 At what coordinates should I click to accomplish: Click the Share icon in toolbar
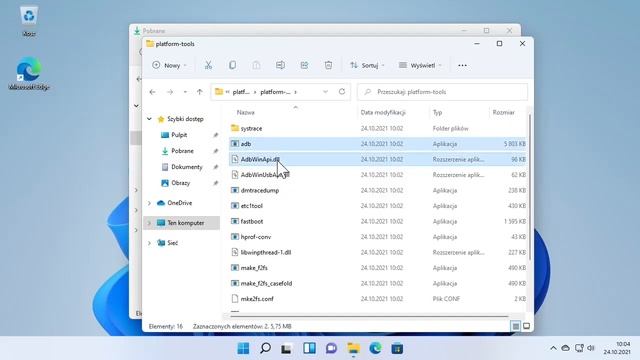pyautogui.click(x=304, y=65)
